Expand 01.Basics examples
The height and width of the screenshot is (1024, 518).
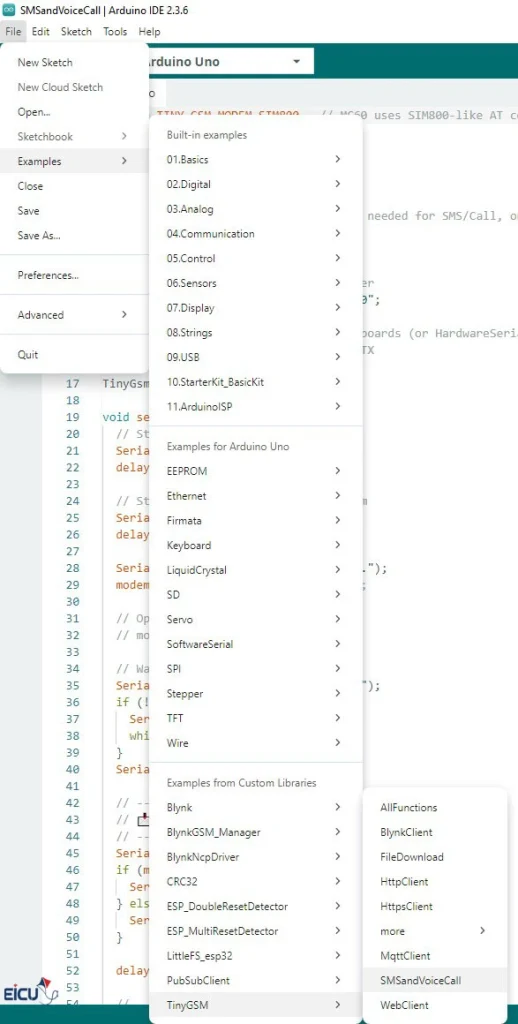255,159
